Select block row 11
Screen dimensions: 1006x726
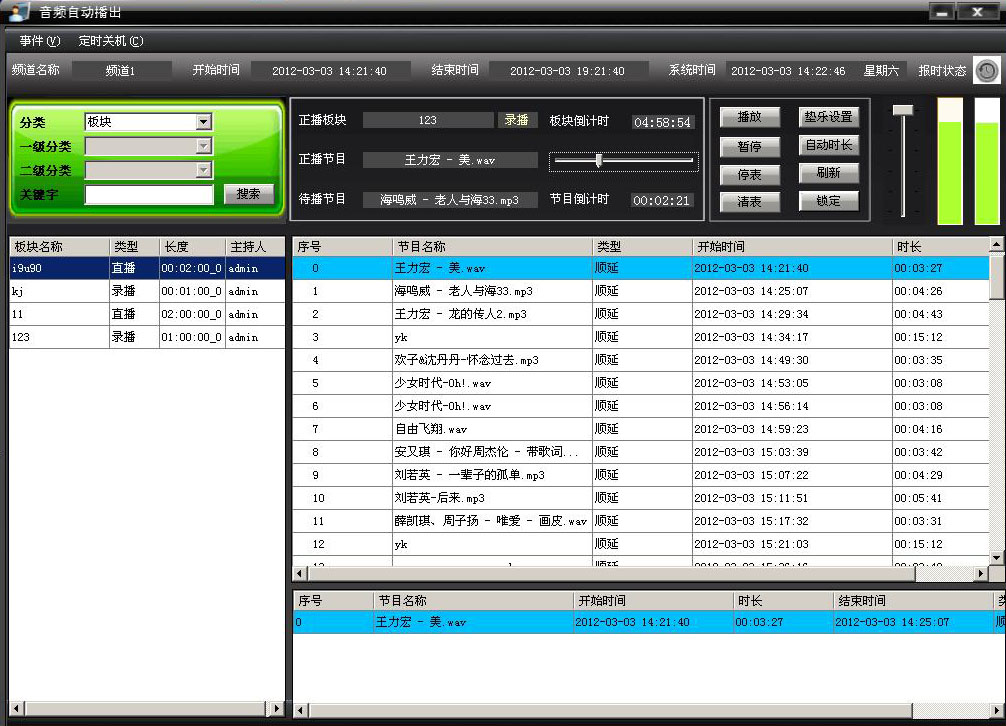click(147, 314)
